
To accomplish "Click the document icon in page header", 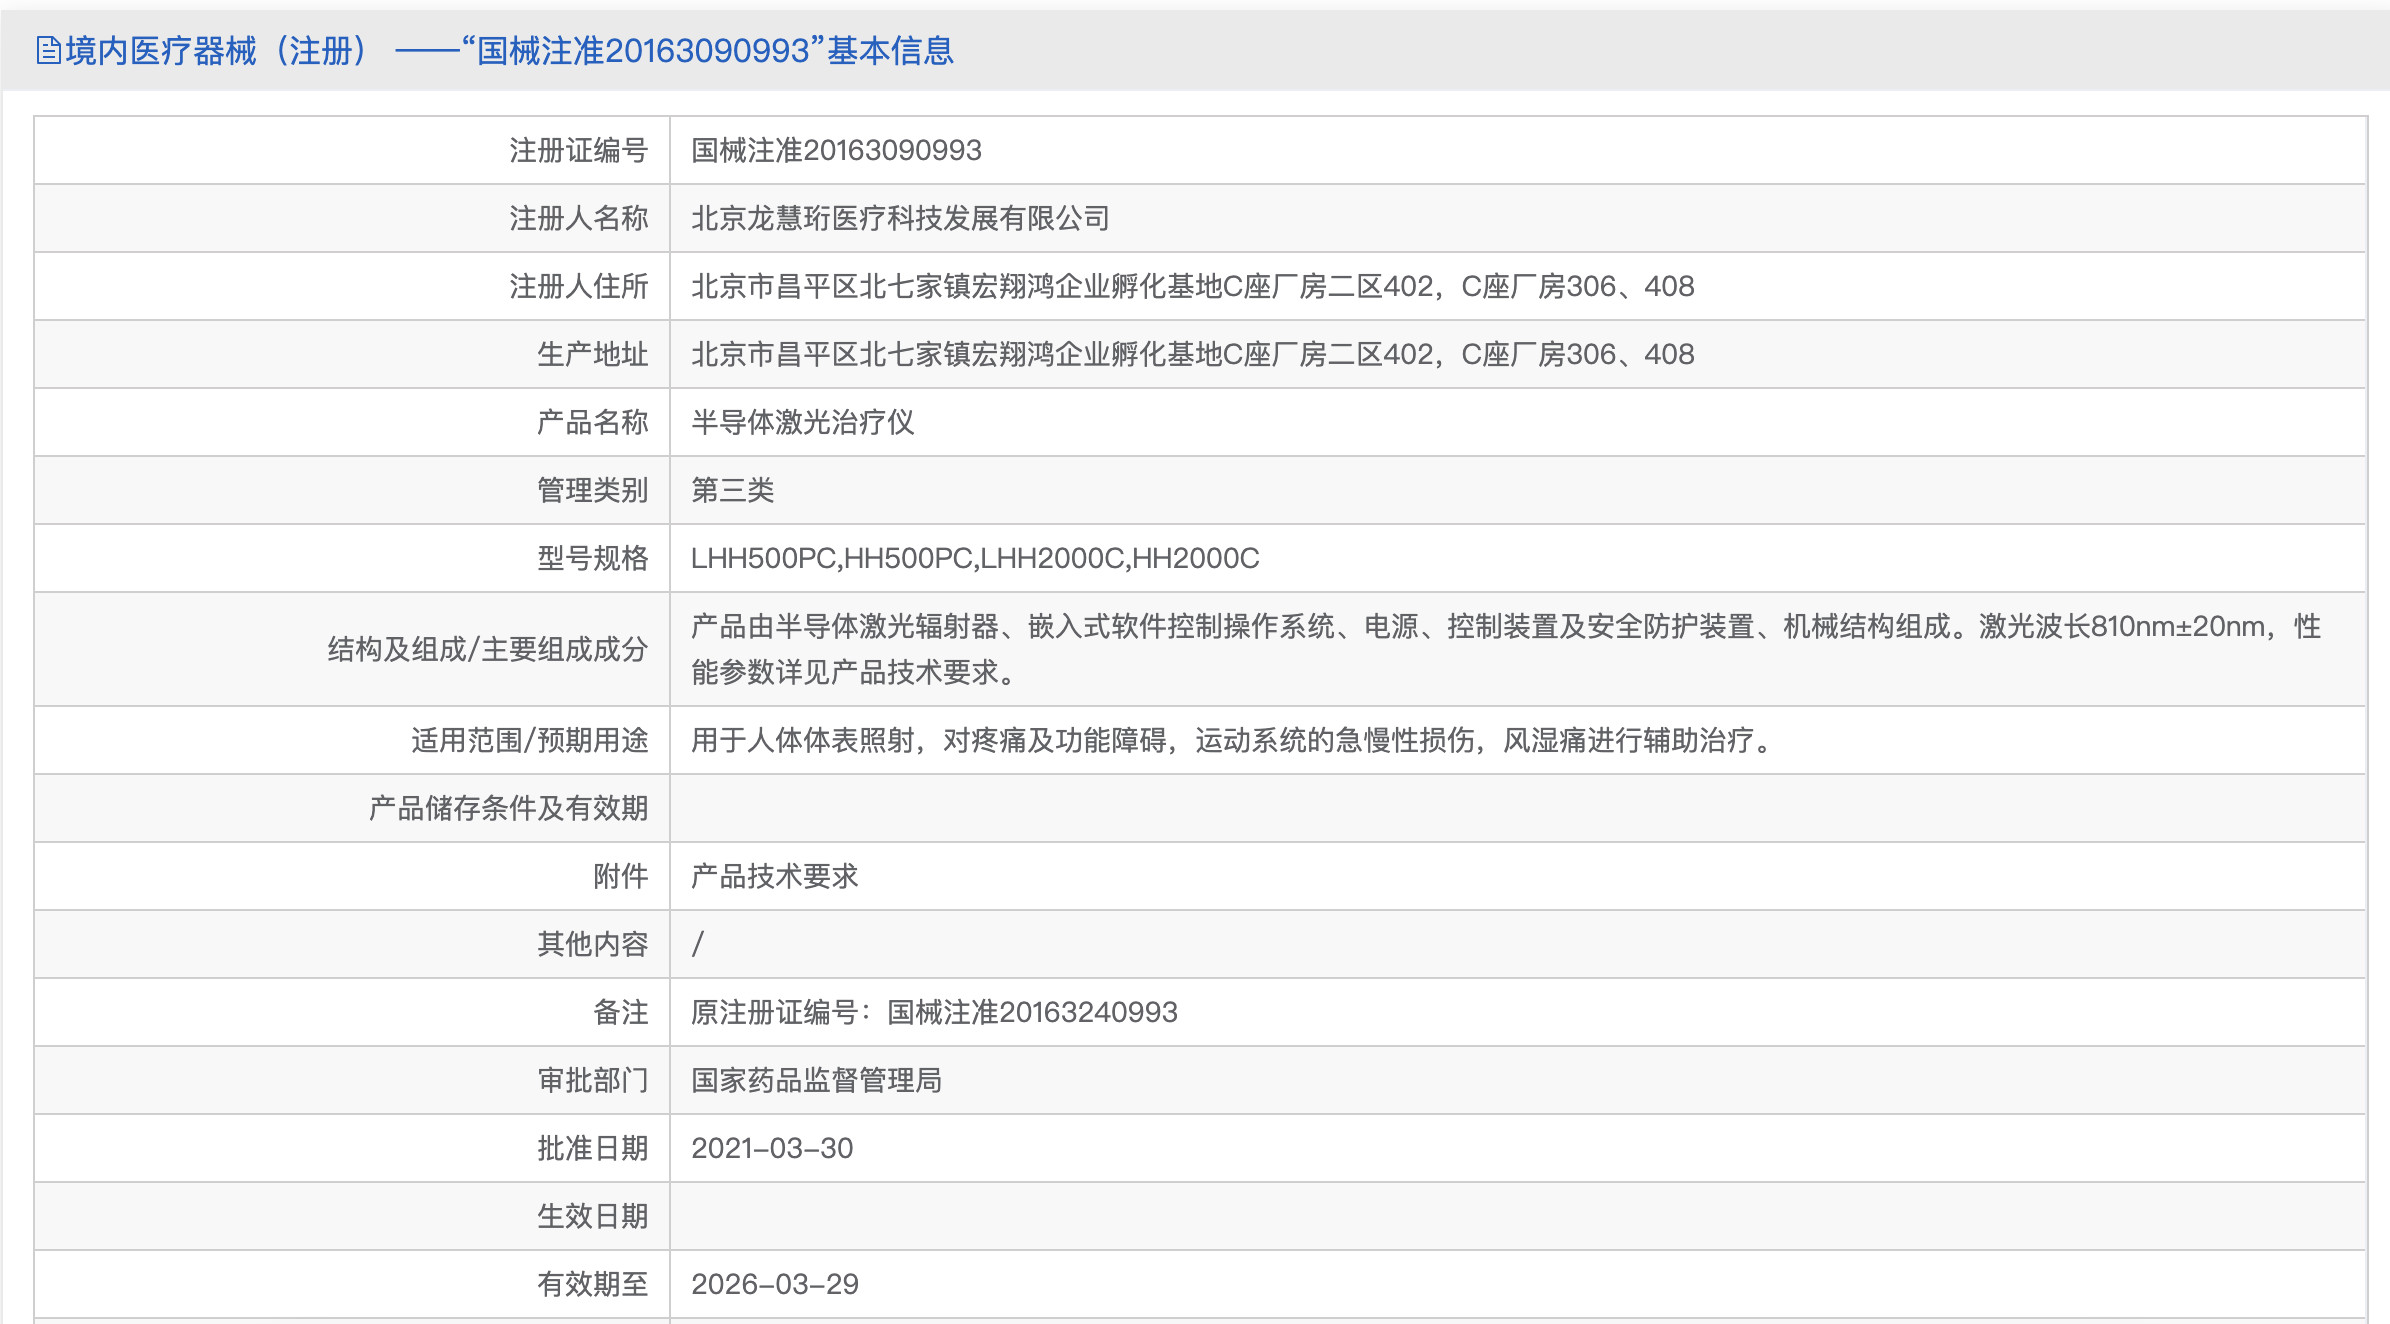I will pos(48,50).
